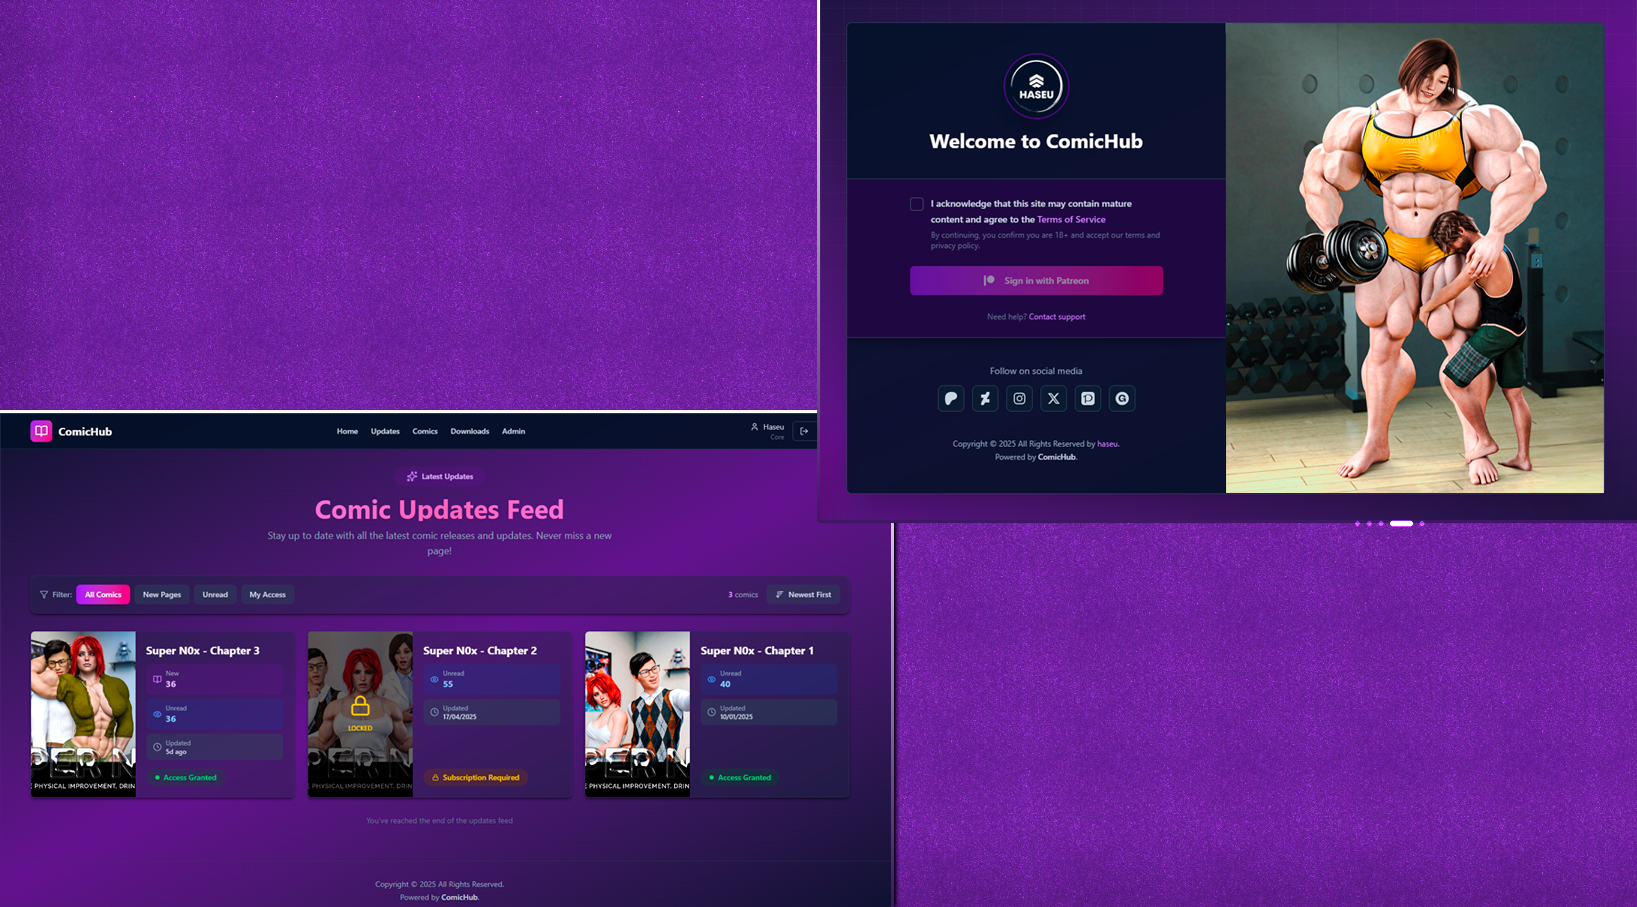
Task: Click the Subscription Required badge
Action: click(476, 778)
